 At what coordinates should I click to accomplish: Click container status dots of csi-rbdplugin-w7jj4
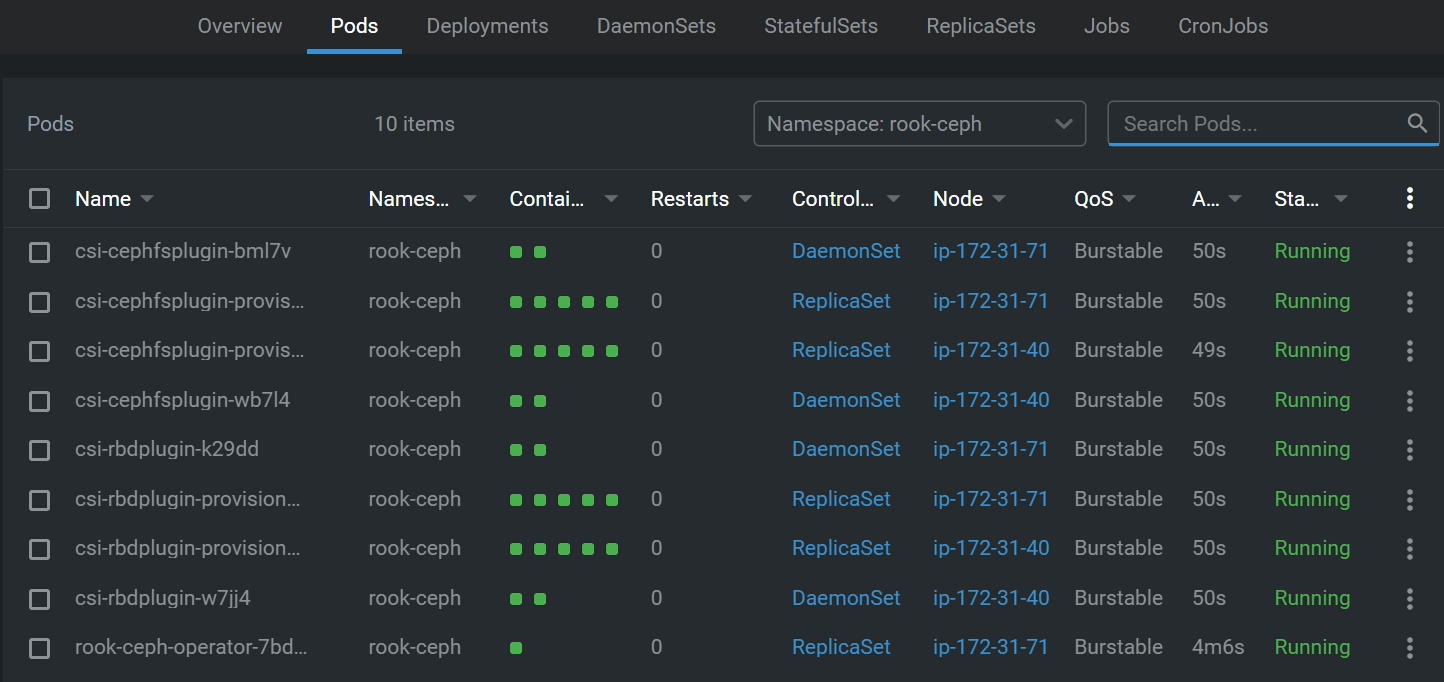coord(528,598)
